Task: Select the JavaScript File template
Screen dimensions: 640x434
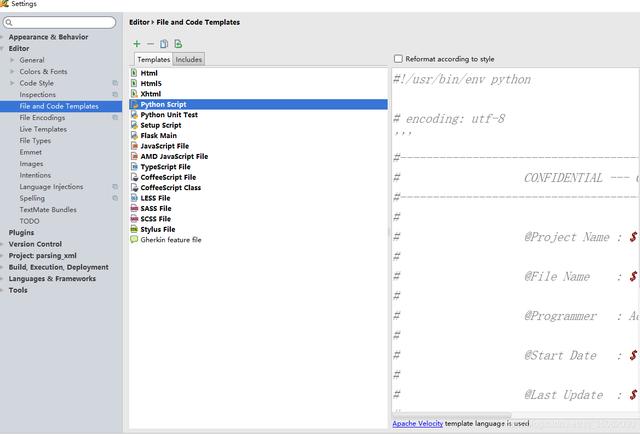Action: point(164,146)
